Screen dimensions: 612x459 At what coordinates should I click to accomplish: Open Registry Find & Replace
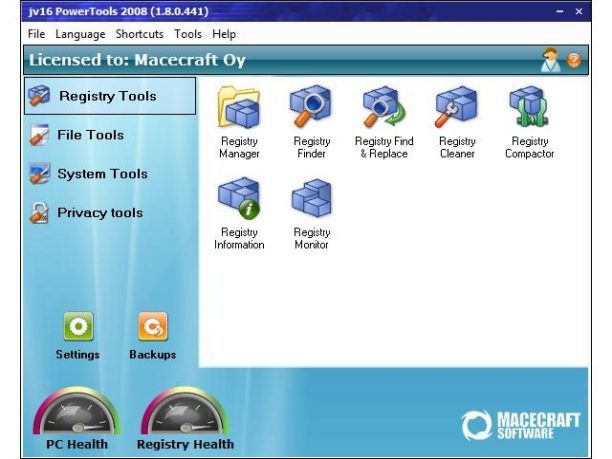(x=384, y=122)
